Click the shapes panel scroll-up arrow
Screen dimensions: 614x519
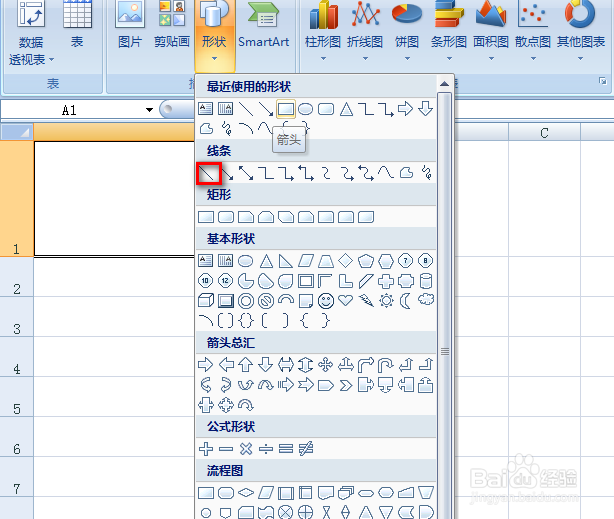[x=444, y=84]
